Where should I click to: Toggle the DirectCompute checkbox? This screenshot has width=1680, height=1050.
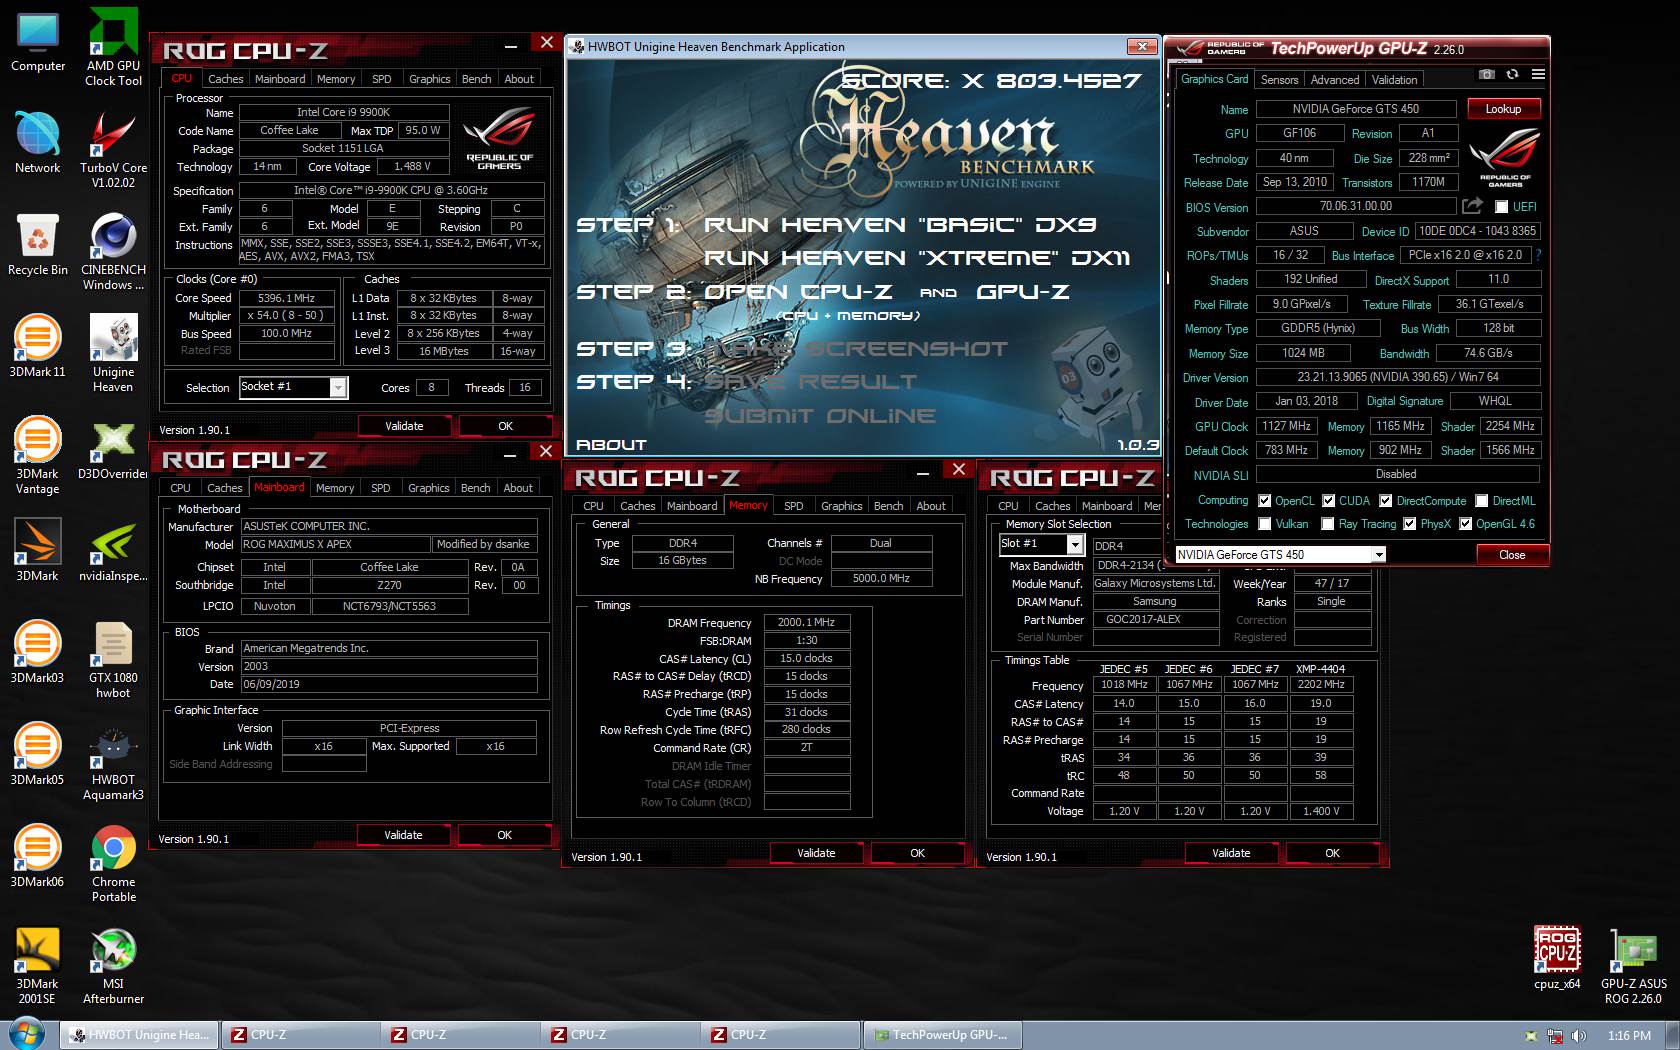click(x=1386, y=501)
